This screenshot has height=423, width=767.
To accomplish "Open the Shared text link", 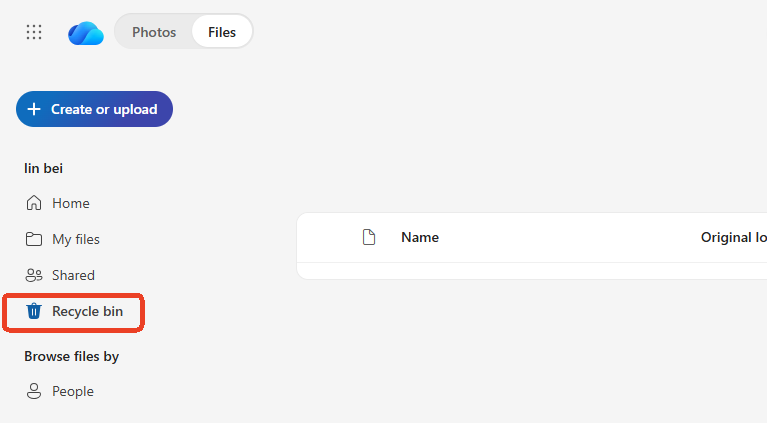I will click(73, 275).
